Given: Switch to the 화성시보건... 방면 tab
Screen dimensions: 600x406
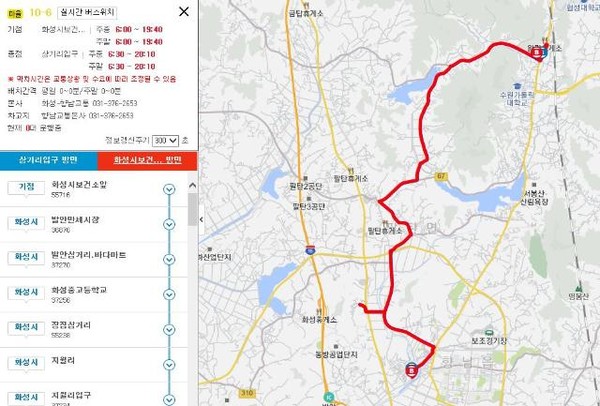Looking at the screenshot, I should click(147, 160).
